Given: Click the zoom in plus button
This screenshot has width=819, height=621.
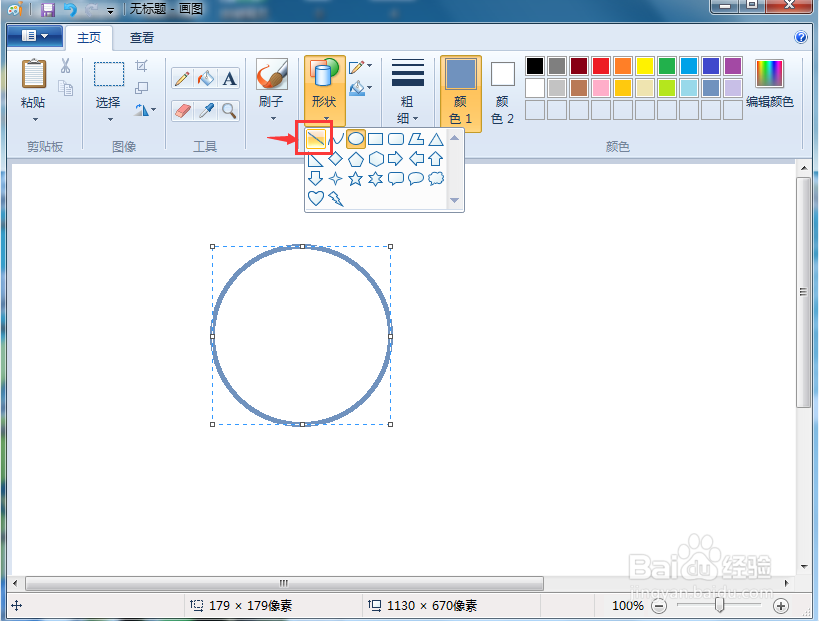Looking at the screenshot, I should coord(781,606).
